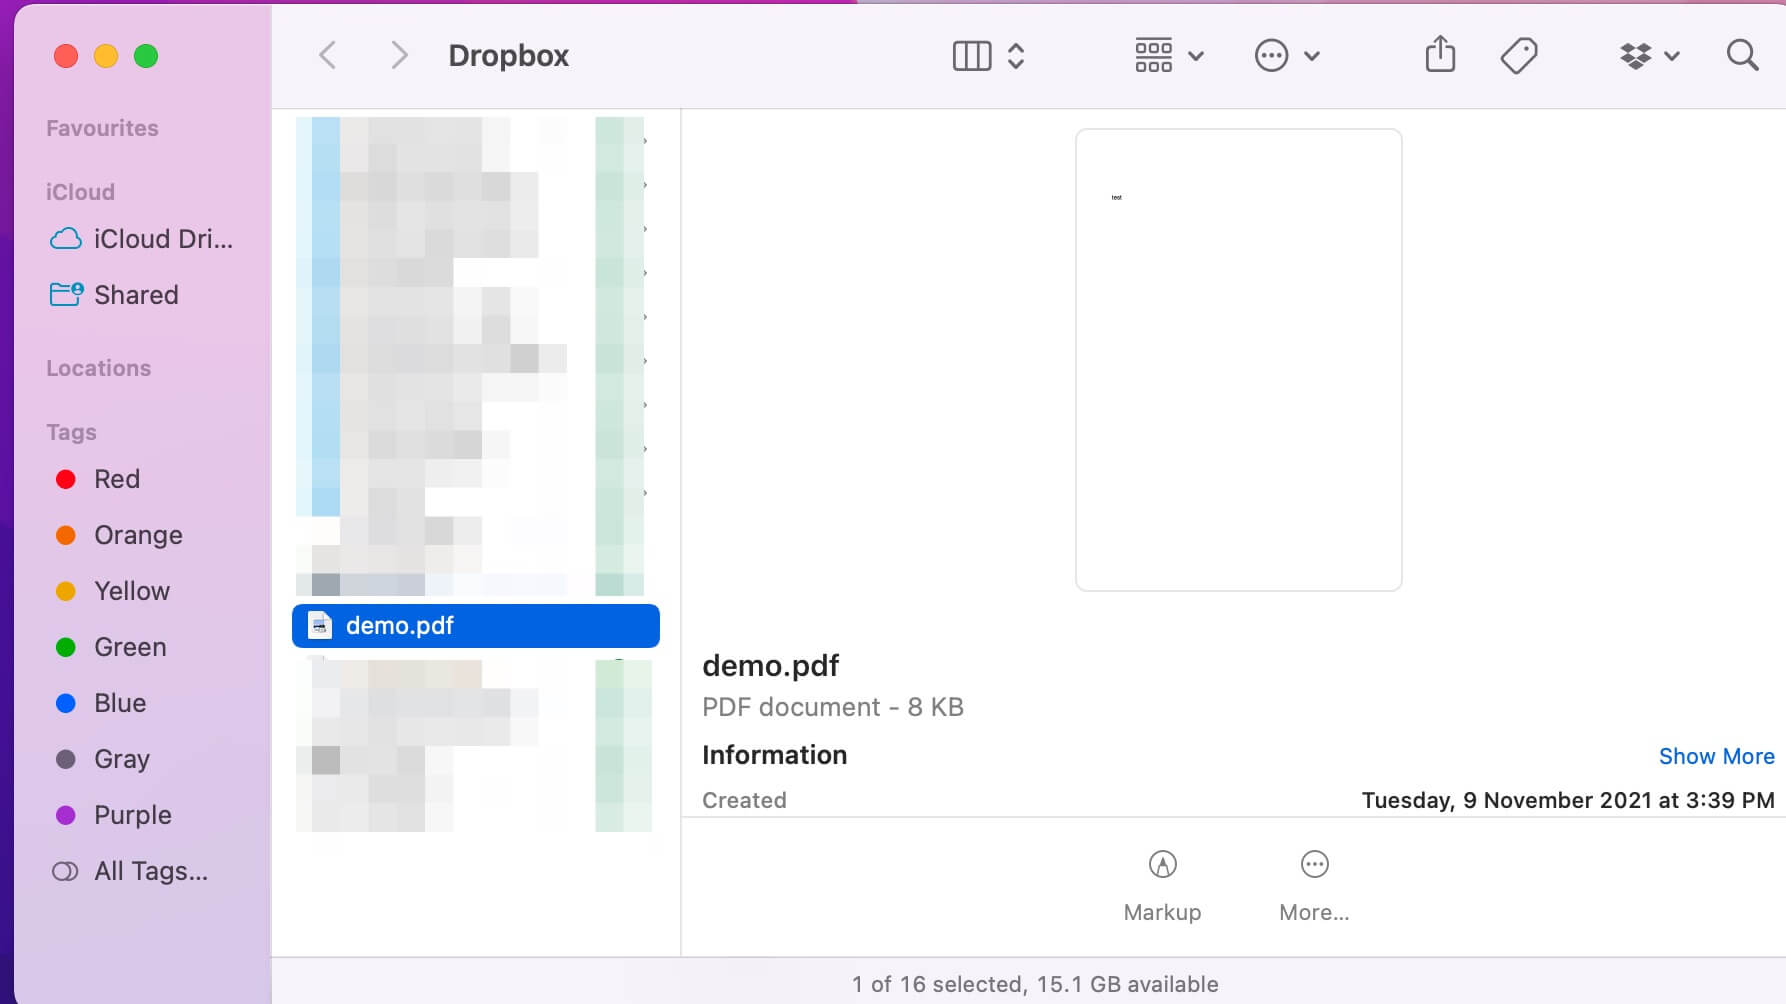Click the demo.pdf preview thumbnail
The height and width of the screenshot is (1004, 1786).
pyautogui.click(x=1238, y=360)
